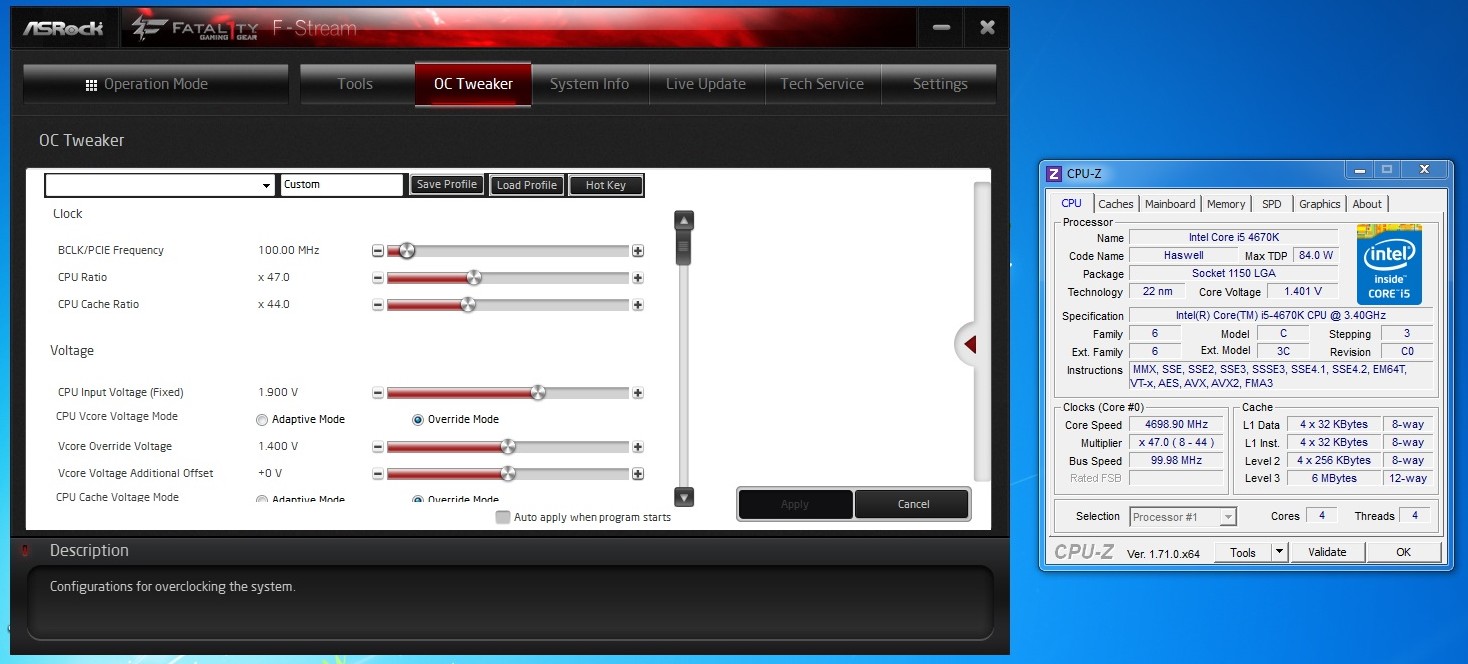1468x664 pixels.
Task: Decrease Vcore Override Voltage with minus icon
Action: (378, 447)
